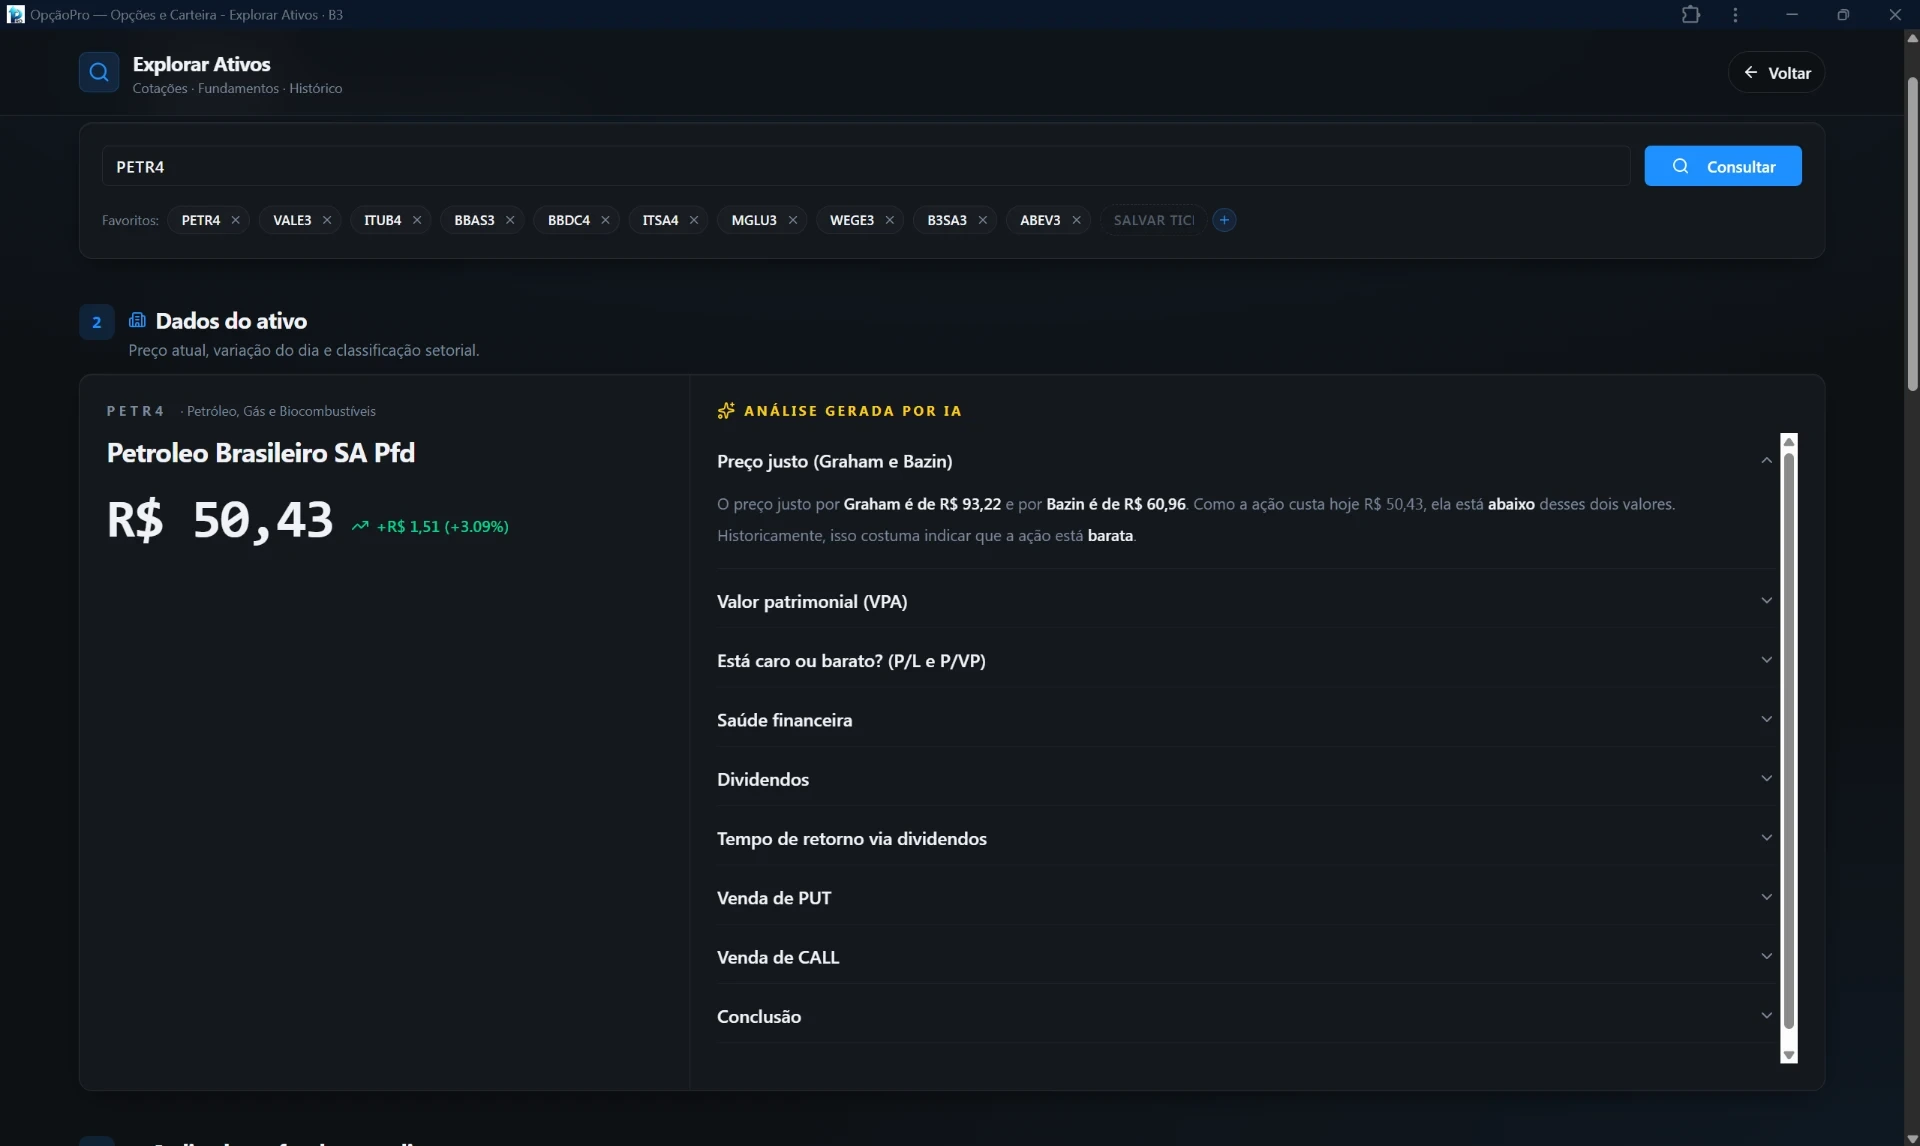Image resolution: width=1920 pixels, height=1146 pixels.
Task: Click the main page scroll-down arrow
Action: click(1912, 1138)
